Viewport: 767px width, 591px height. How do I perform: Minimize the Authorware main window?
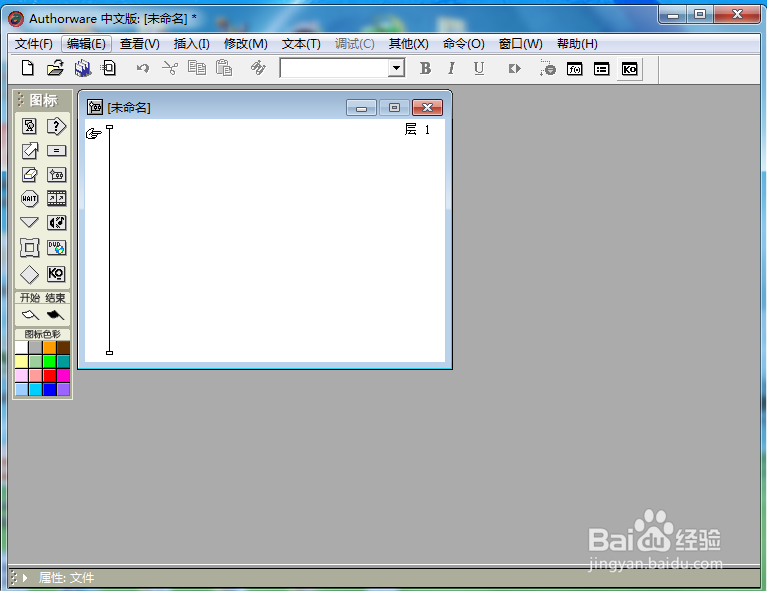coord(673,14)
